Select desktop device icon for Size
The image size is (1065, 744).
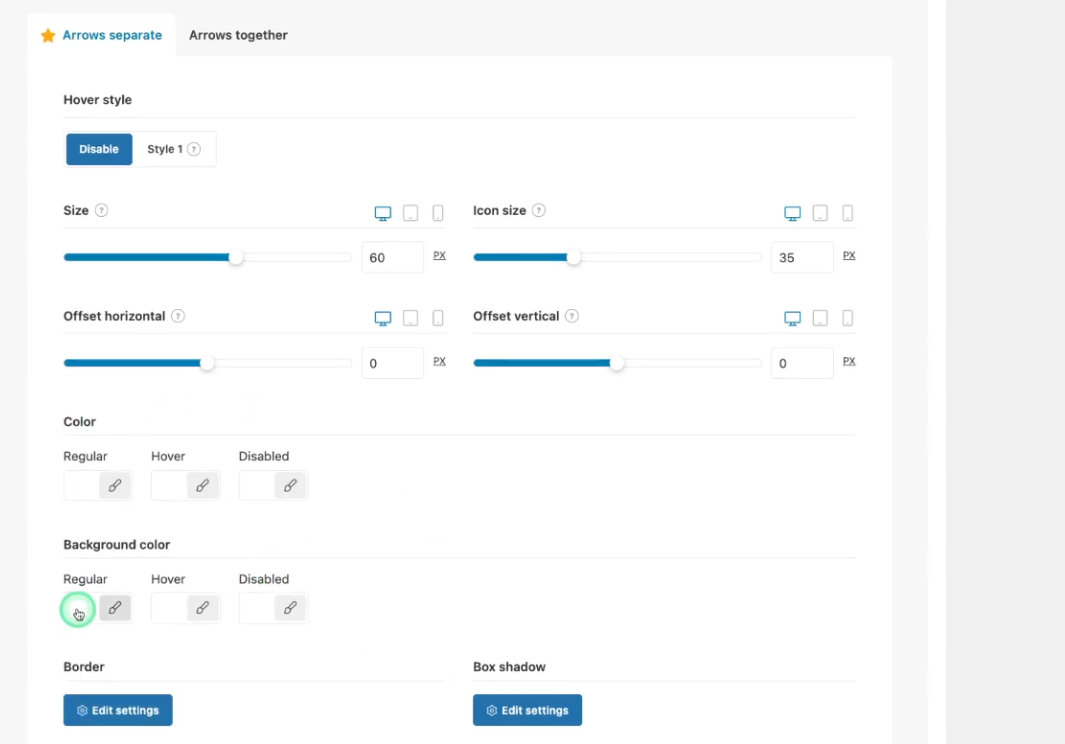click(x=383, y=213)
